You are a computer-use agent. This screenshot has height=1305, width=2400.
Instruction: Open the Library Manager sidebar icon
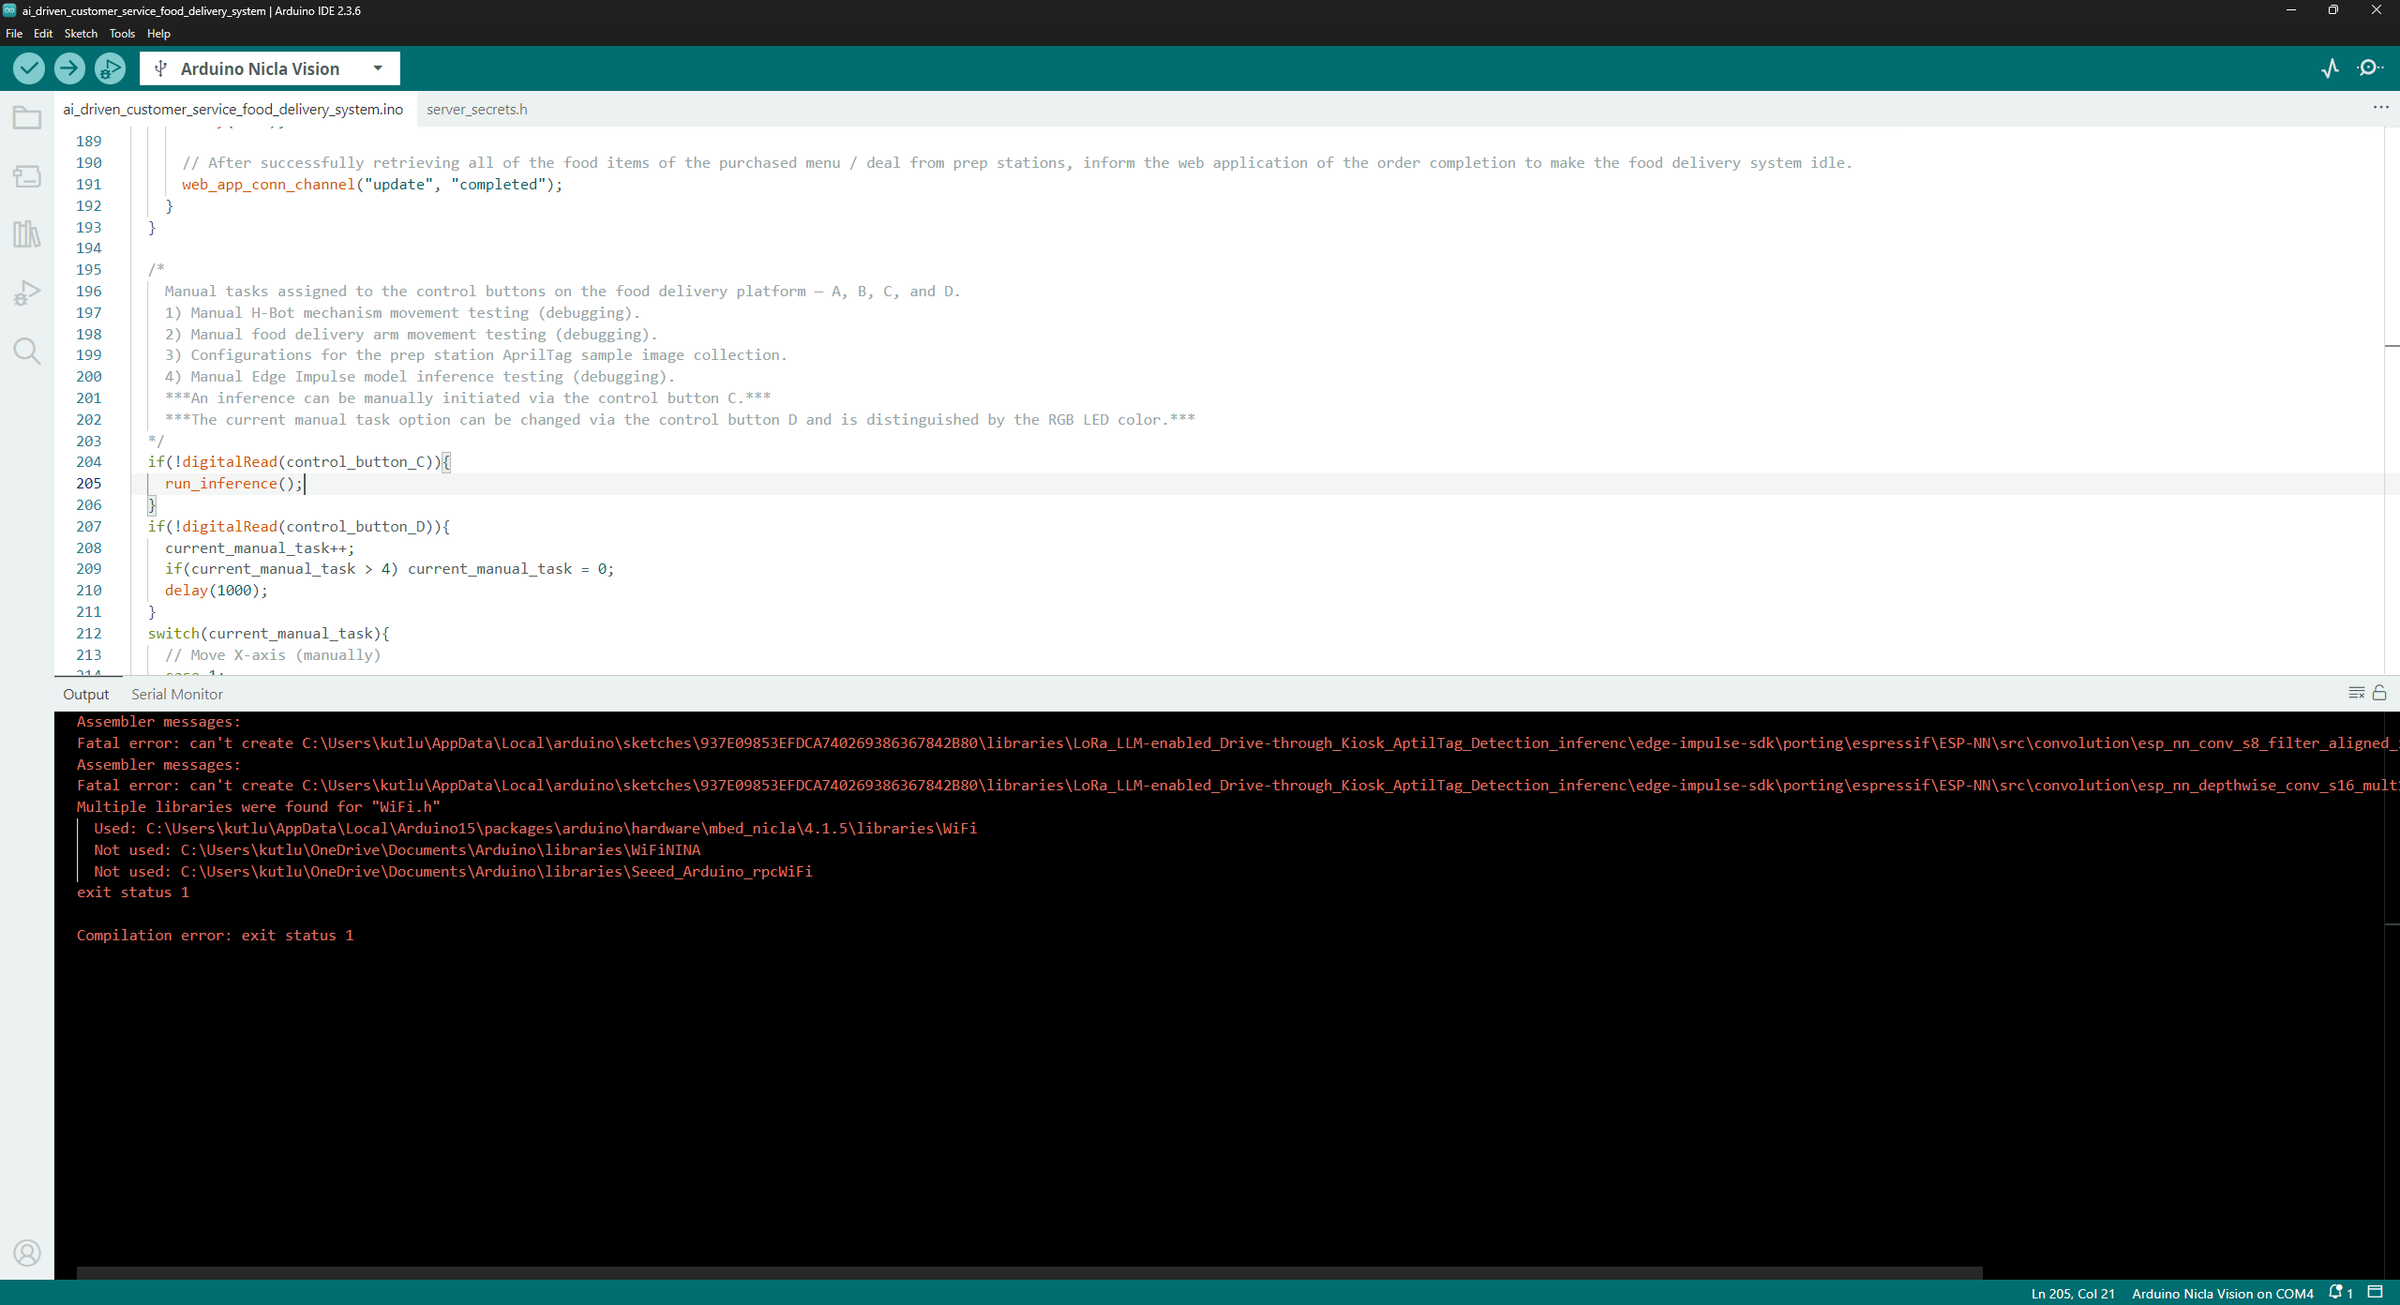[x=27, y=235]
